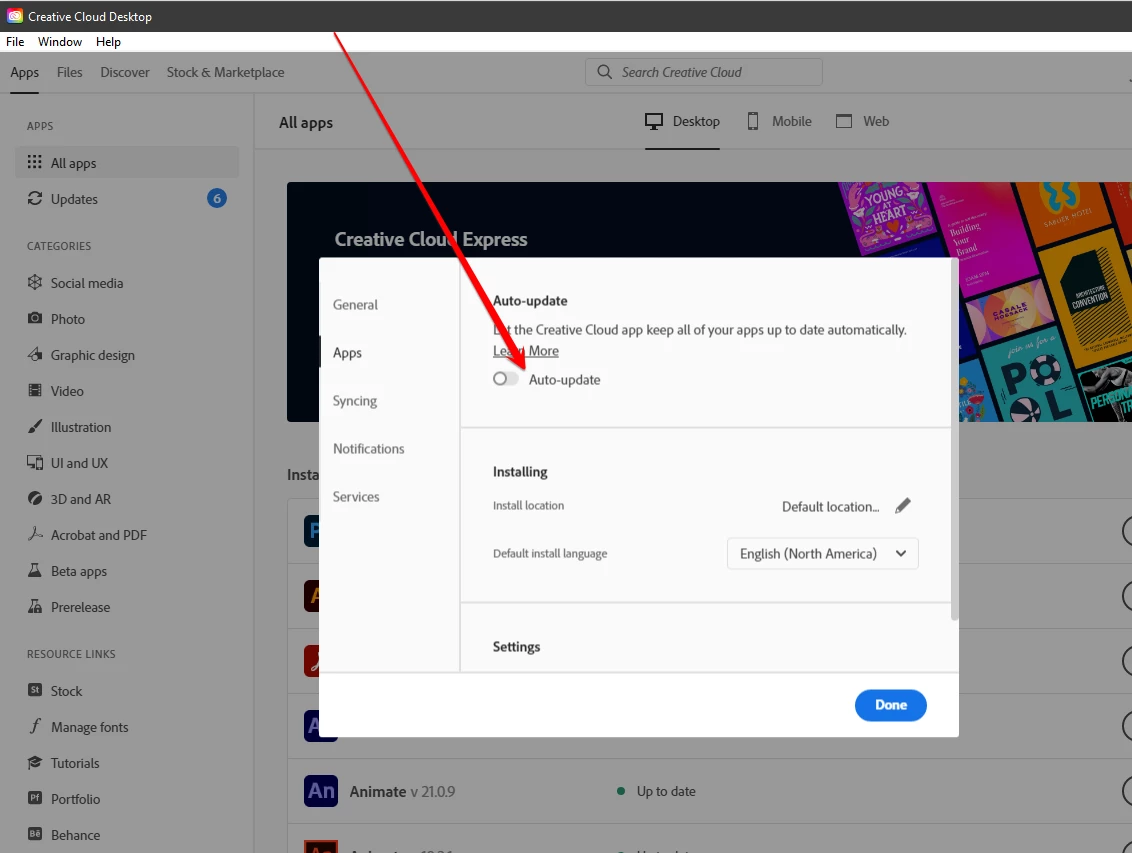Screen dimensions: 1132x853
Task: Click the Stock icon in Resource Links
Action: (34, 690)
